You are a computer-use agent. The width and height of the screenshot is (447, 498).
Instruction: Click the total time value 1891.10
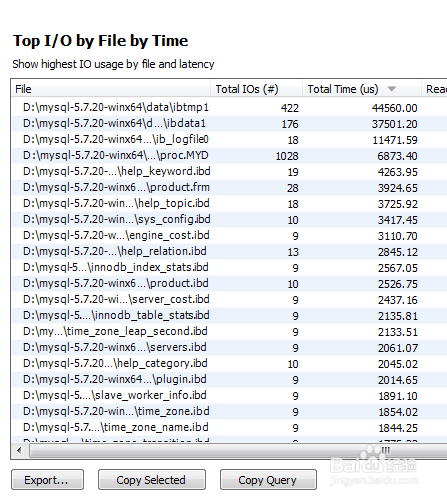coord(398,396)
